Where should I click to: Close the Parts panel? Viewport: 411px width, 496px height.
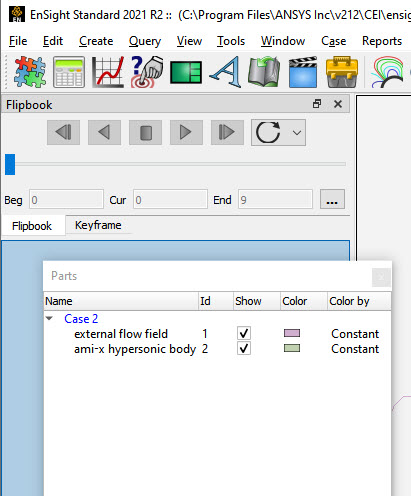coord(381,277)
